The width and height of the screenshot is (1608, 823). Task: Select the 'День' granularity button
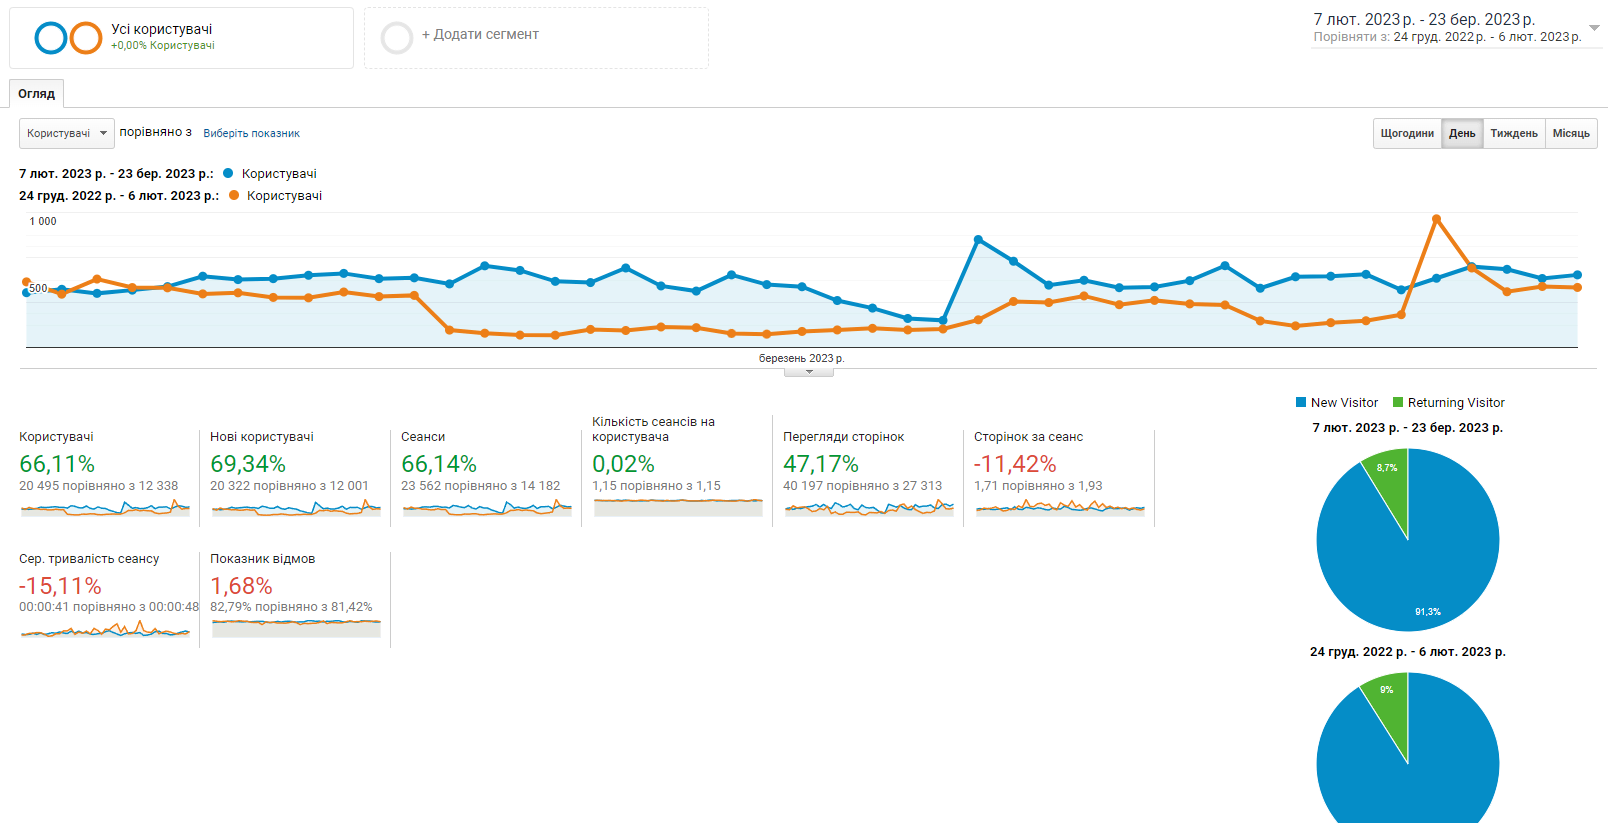tap(1462, 134)
